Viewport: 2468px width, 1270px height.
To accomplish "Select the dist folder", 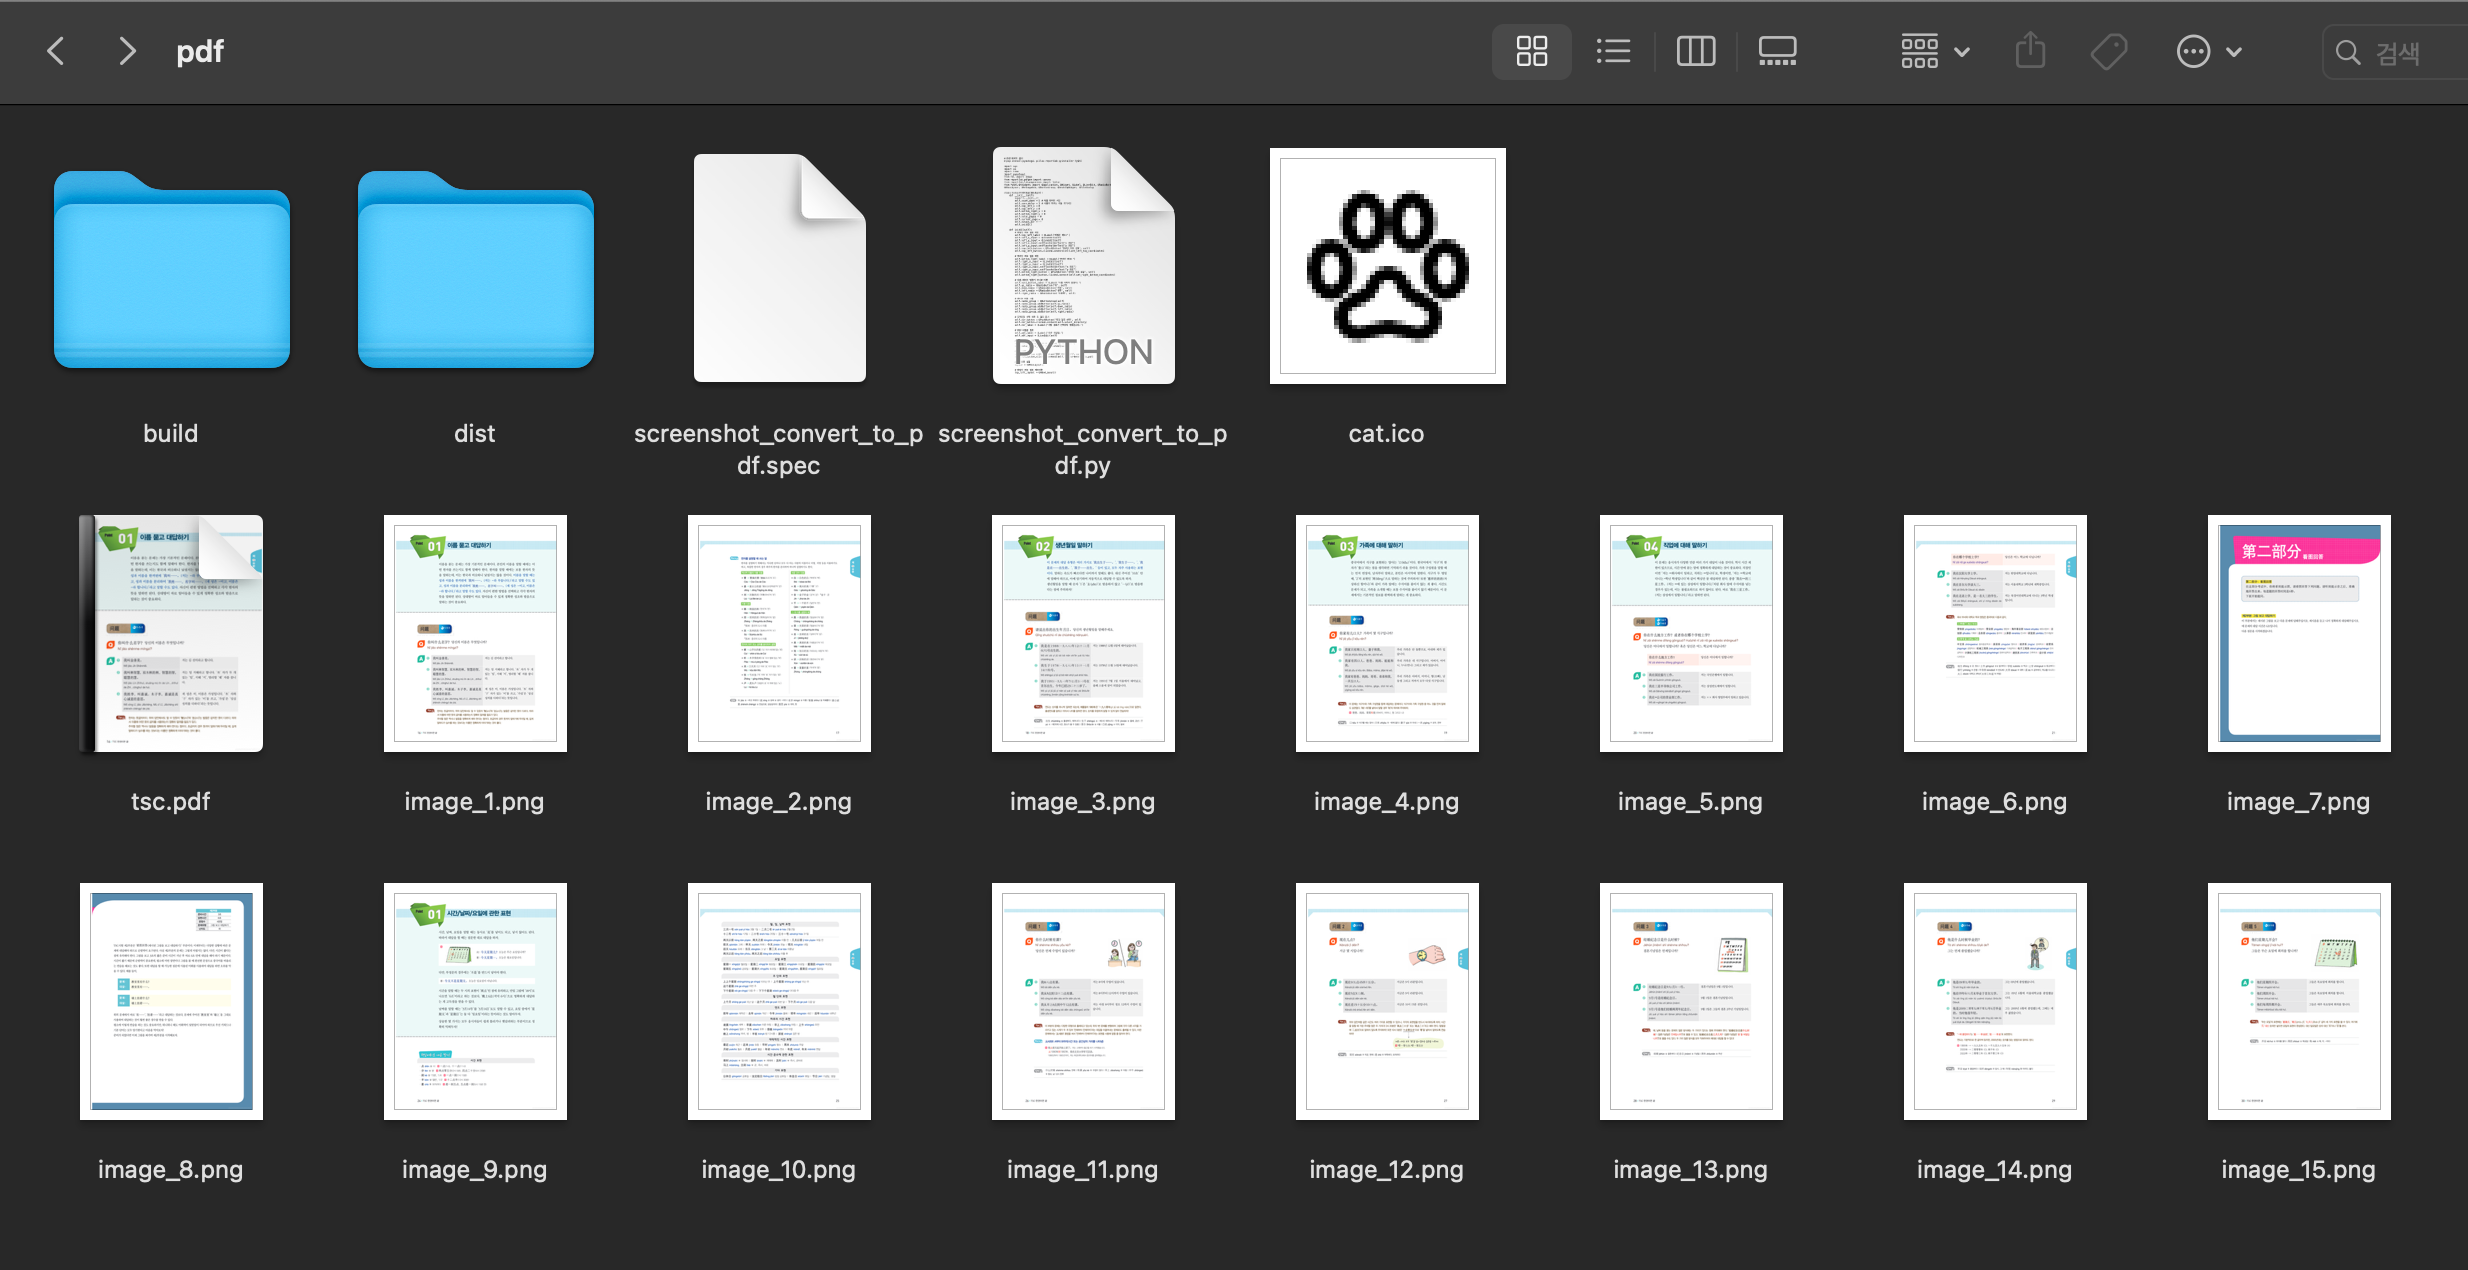I will click(x=476, y=269).
